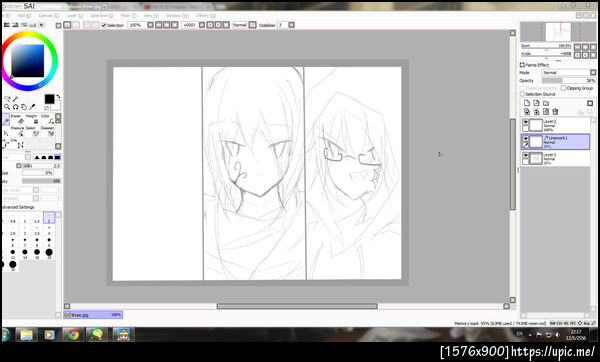
Task: Select brush size preset 3.5
Action: point(37,230)
